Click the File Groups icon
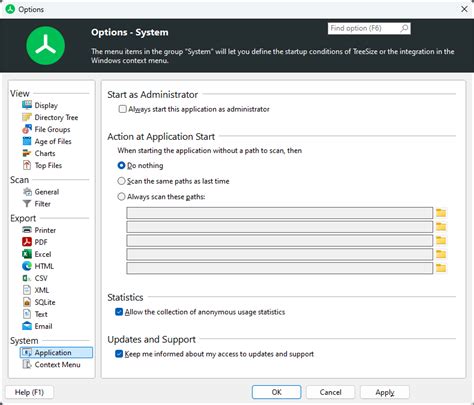 coord(27,129)
